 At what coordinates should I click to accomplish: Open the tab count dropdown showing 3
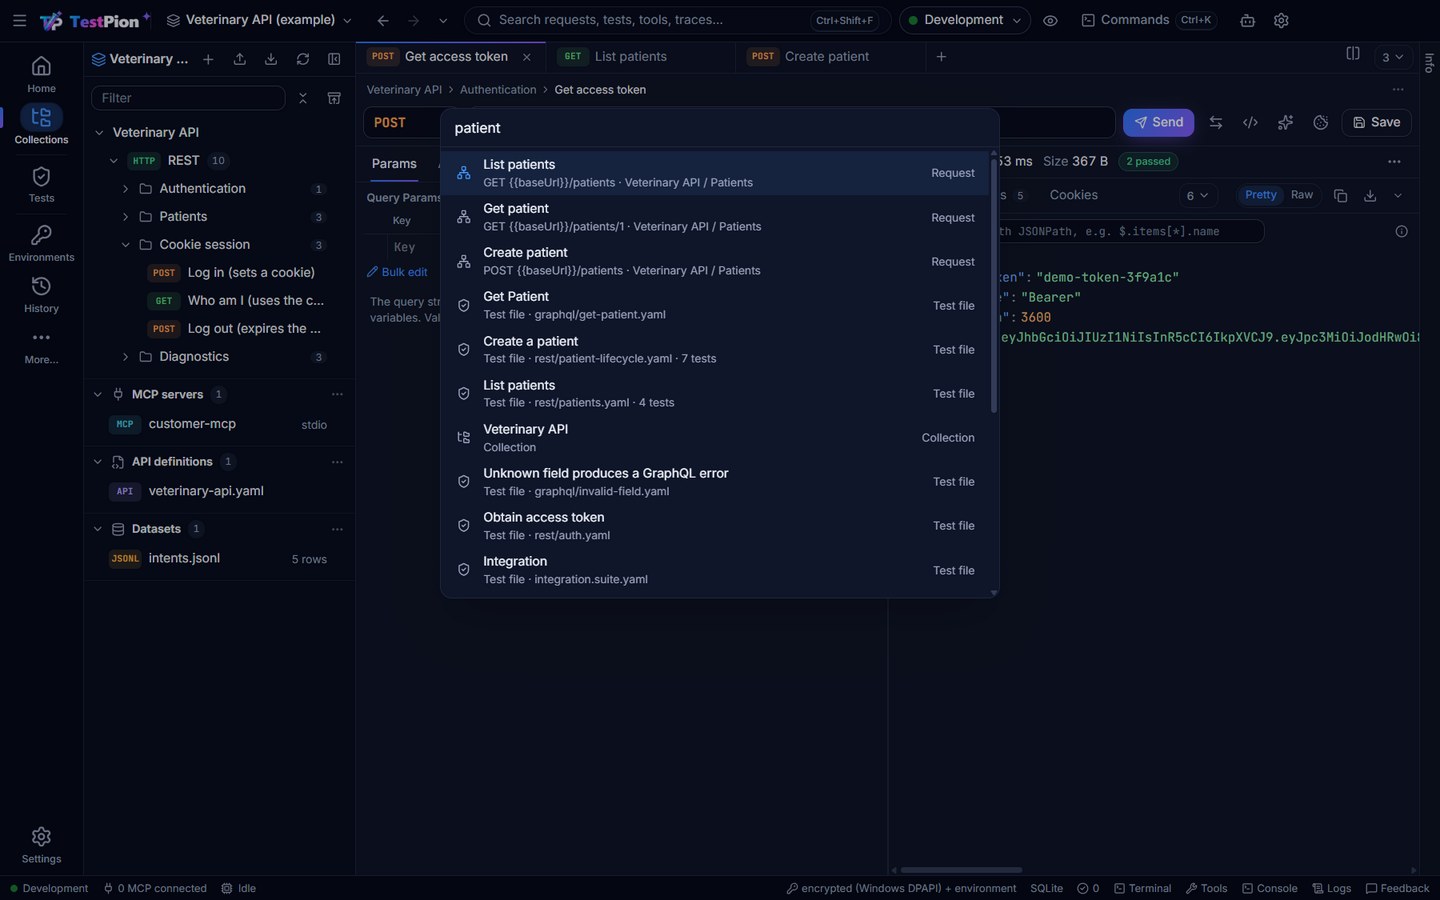click(x=1393, y=57)
